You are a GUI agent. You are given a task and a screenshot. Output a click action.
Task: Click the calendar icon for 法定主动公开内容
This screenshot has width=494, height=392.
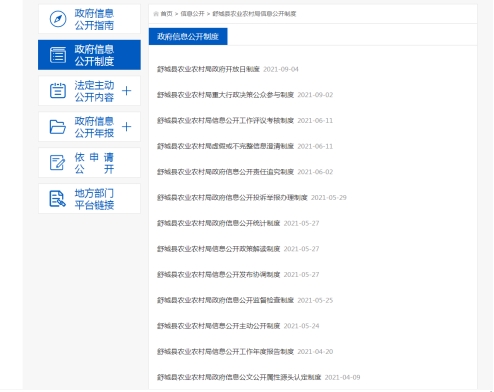[58, 91]
